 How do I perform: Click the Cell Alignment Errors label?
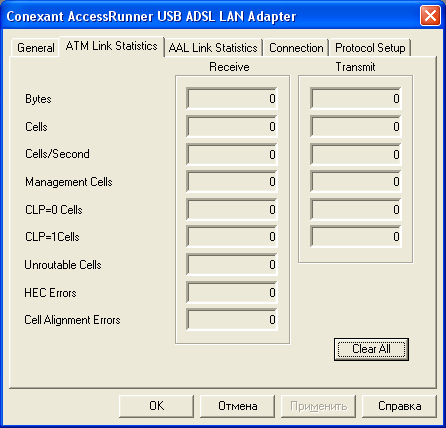[72, 320]
